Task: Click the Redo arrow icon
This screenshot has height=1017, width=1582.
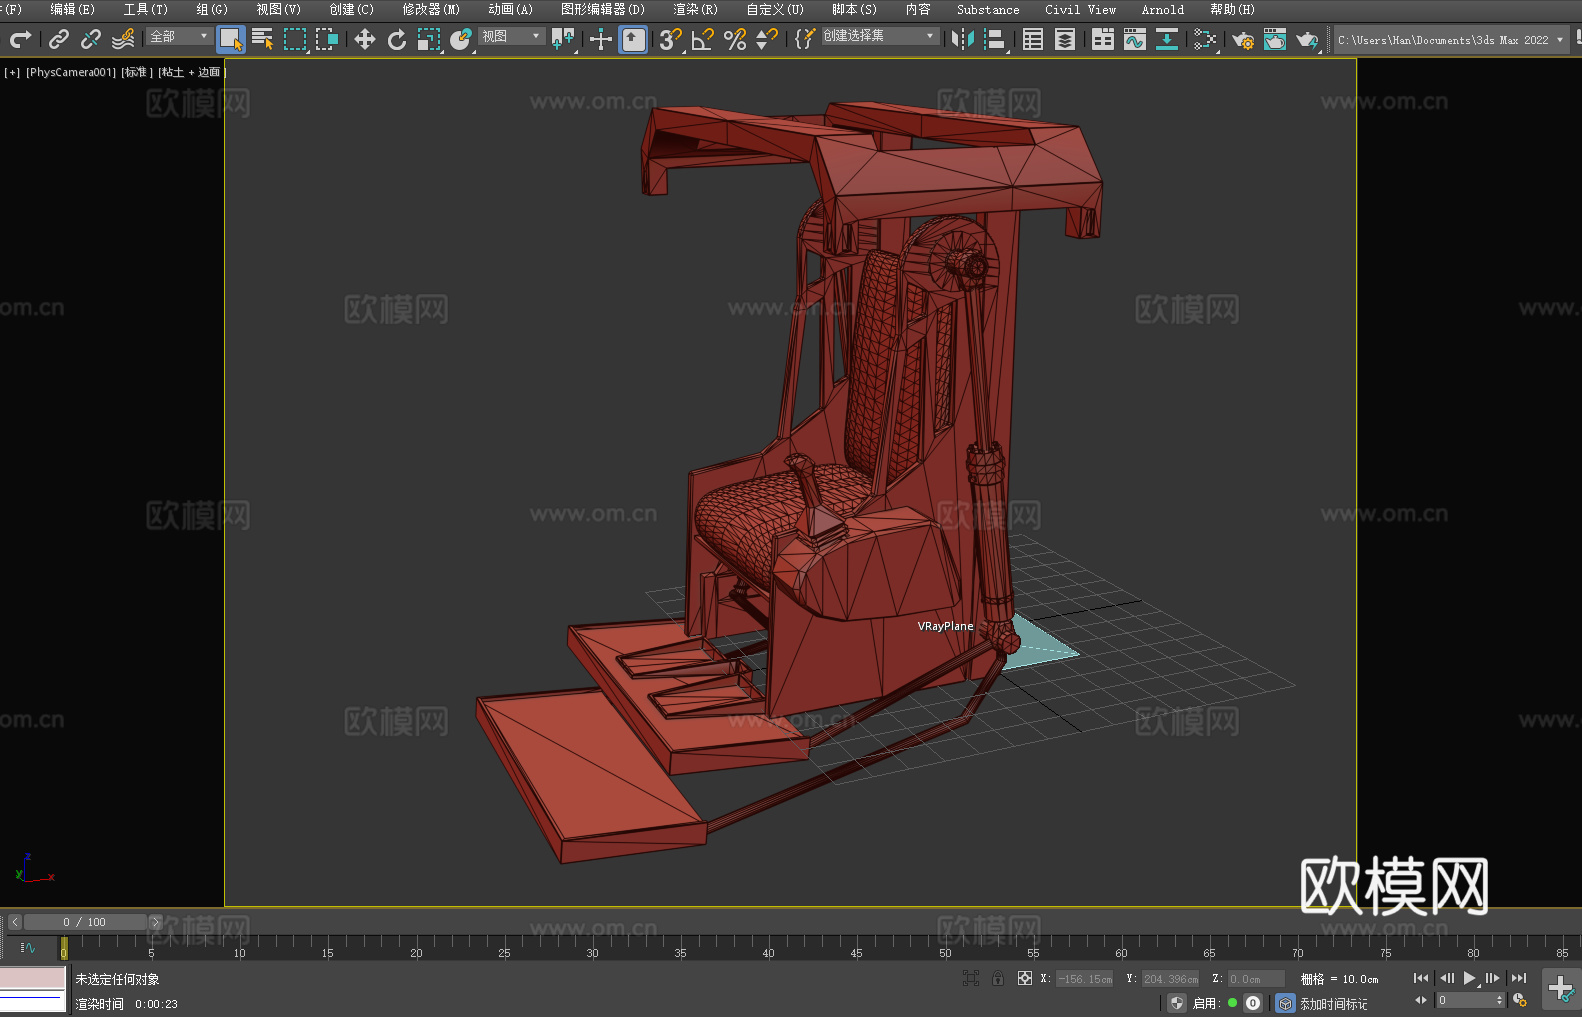Action: [x=20, y=39]
